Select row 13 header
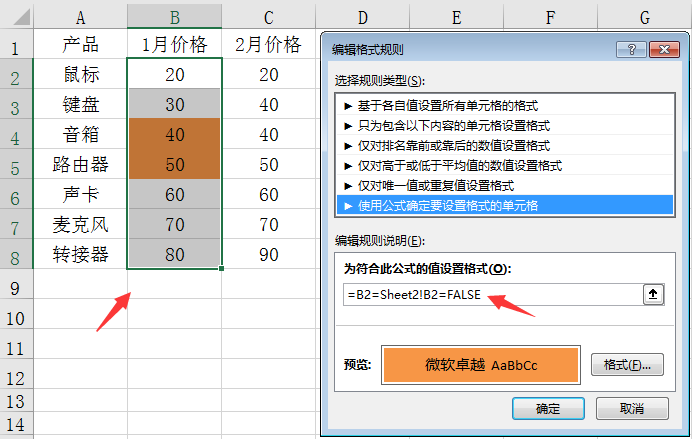This screenshot has height=439, width=692. pos(16,400)
